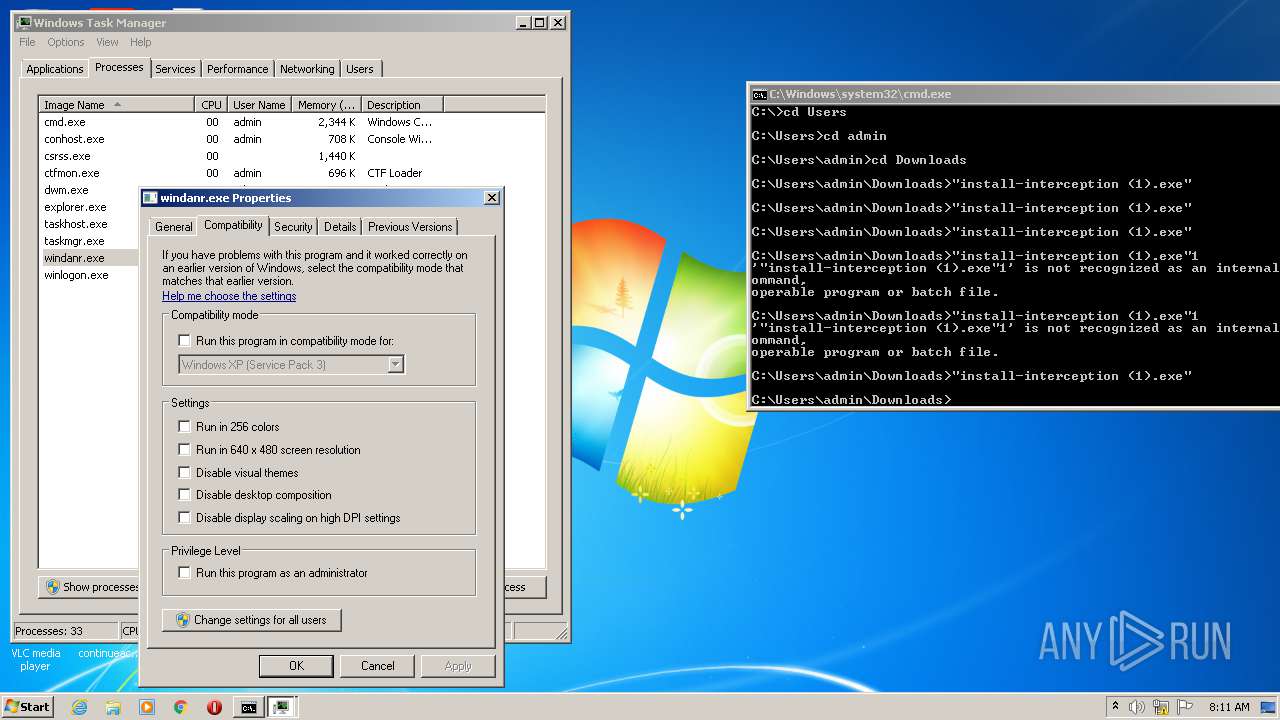Switch to Task Manager Applications tab
The height and width of the screenshot is (720, 1280).
point(55,69)
